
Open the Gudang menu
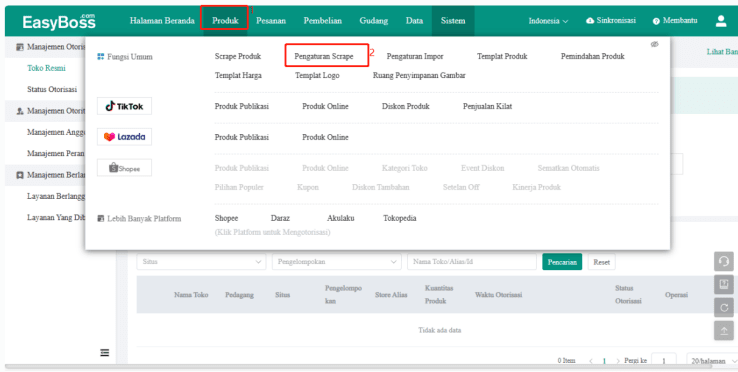pyautogui.click(x=374, y=21)
